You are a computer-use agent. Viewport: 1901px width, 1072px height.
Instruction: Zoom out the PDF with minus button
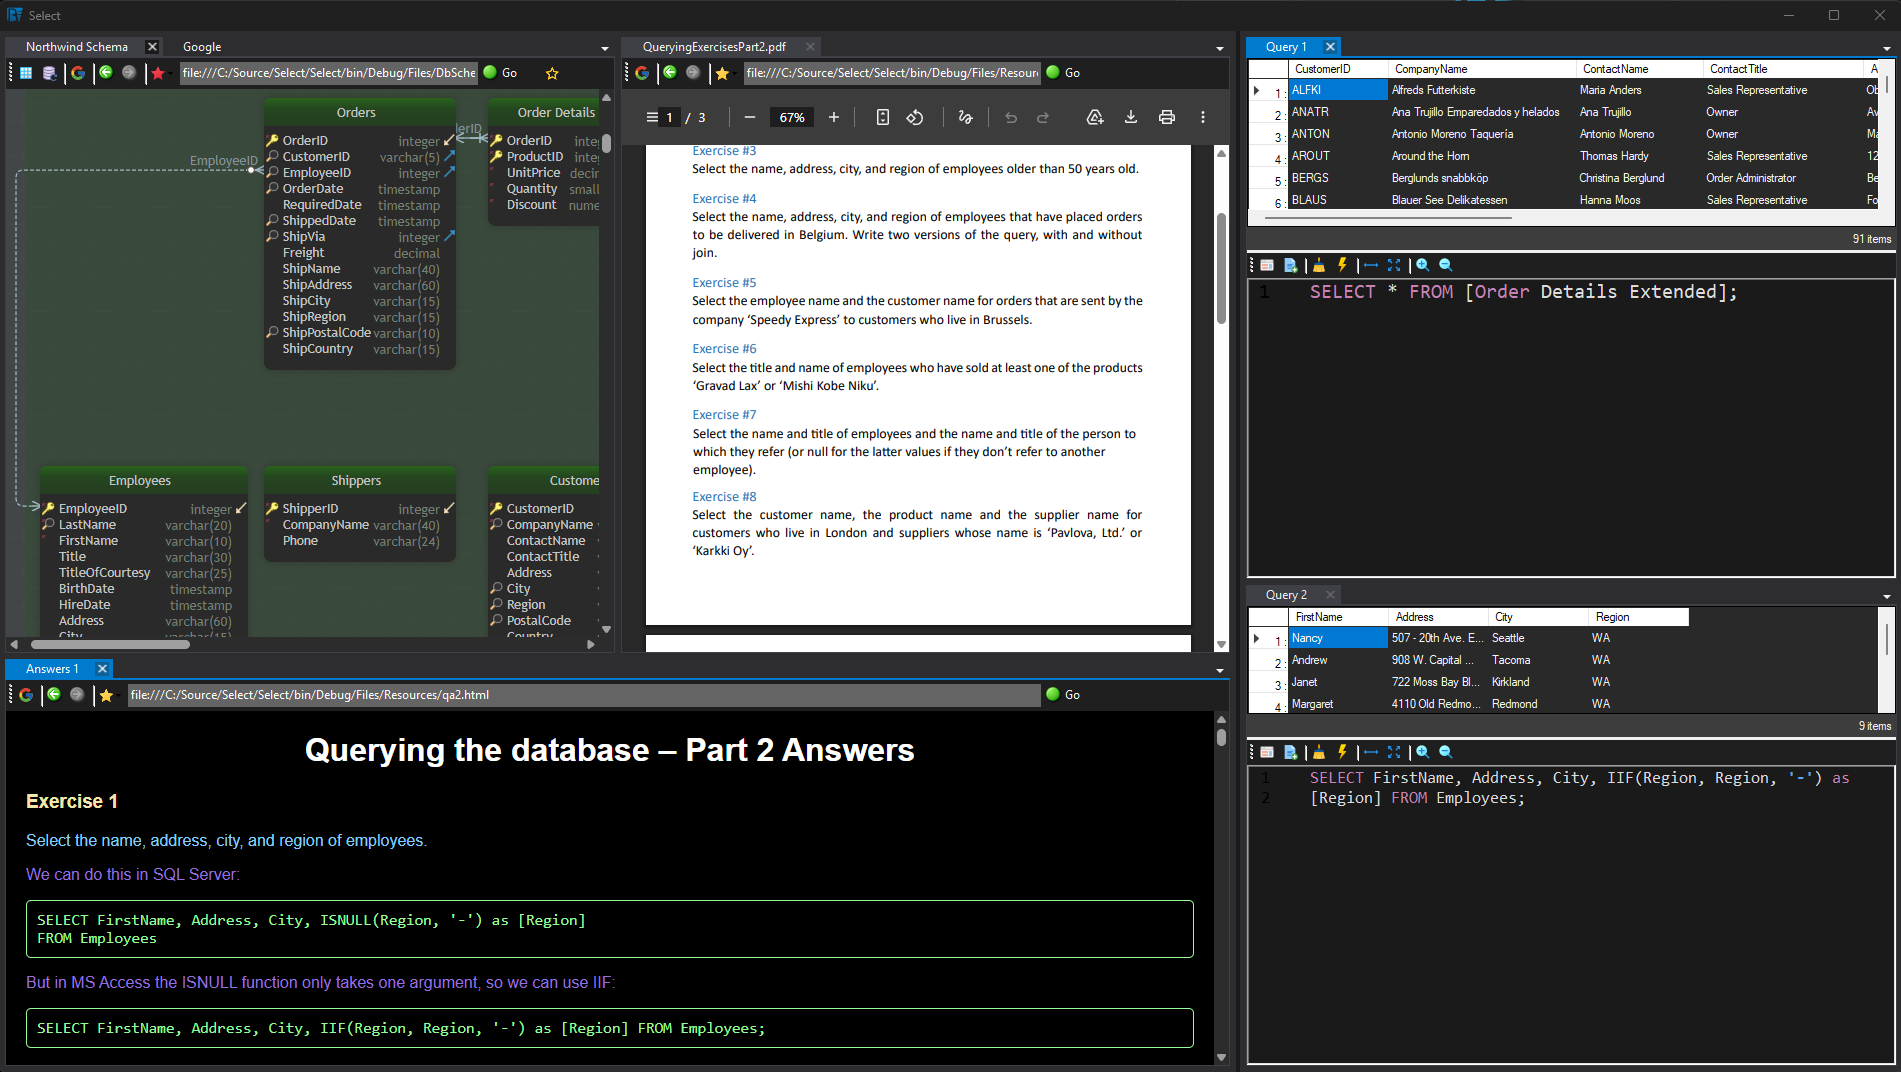tap(750, 117)
